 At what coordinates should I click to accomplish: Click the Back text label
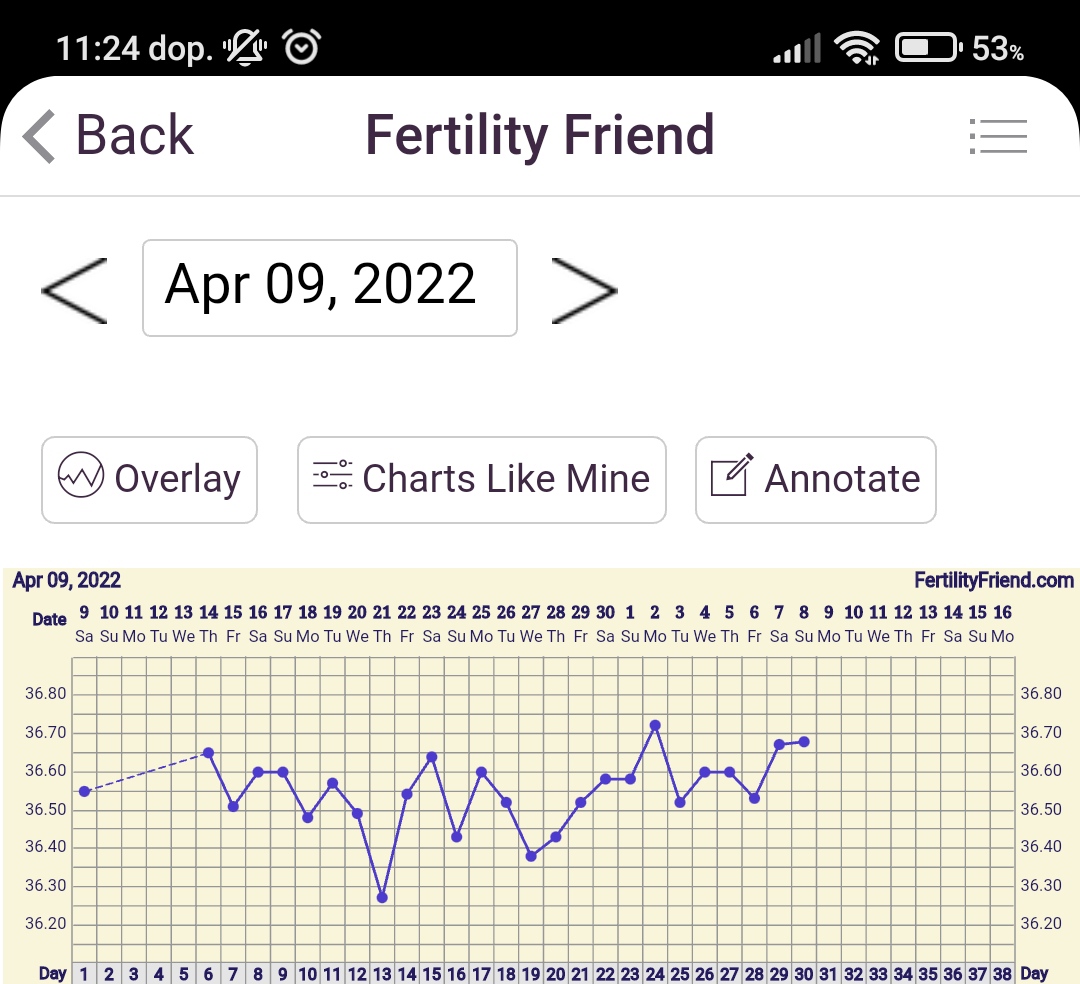tap(134, 136)
